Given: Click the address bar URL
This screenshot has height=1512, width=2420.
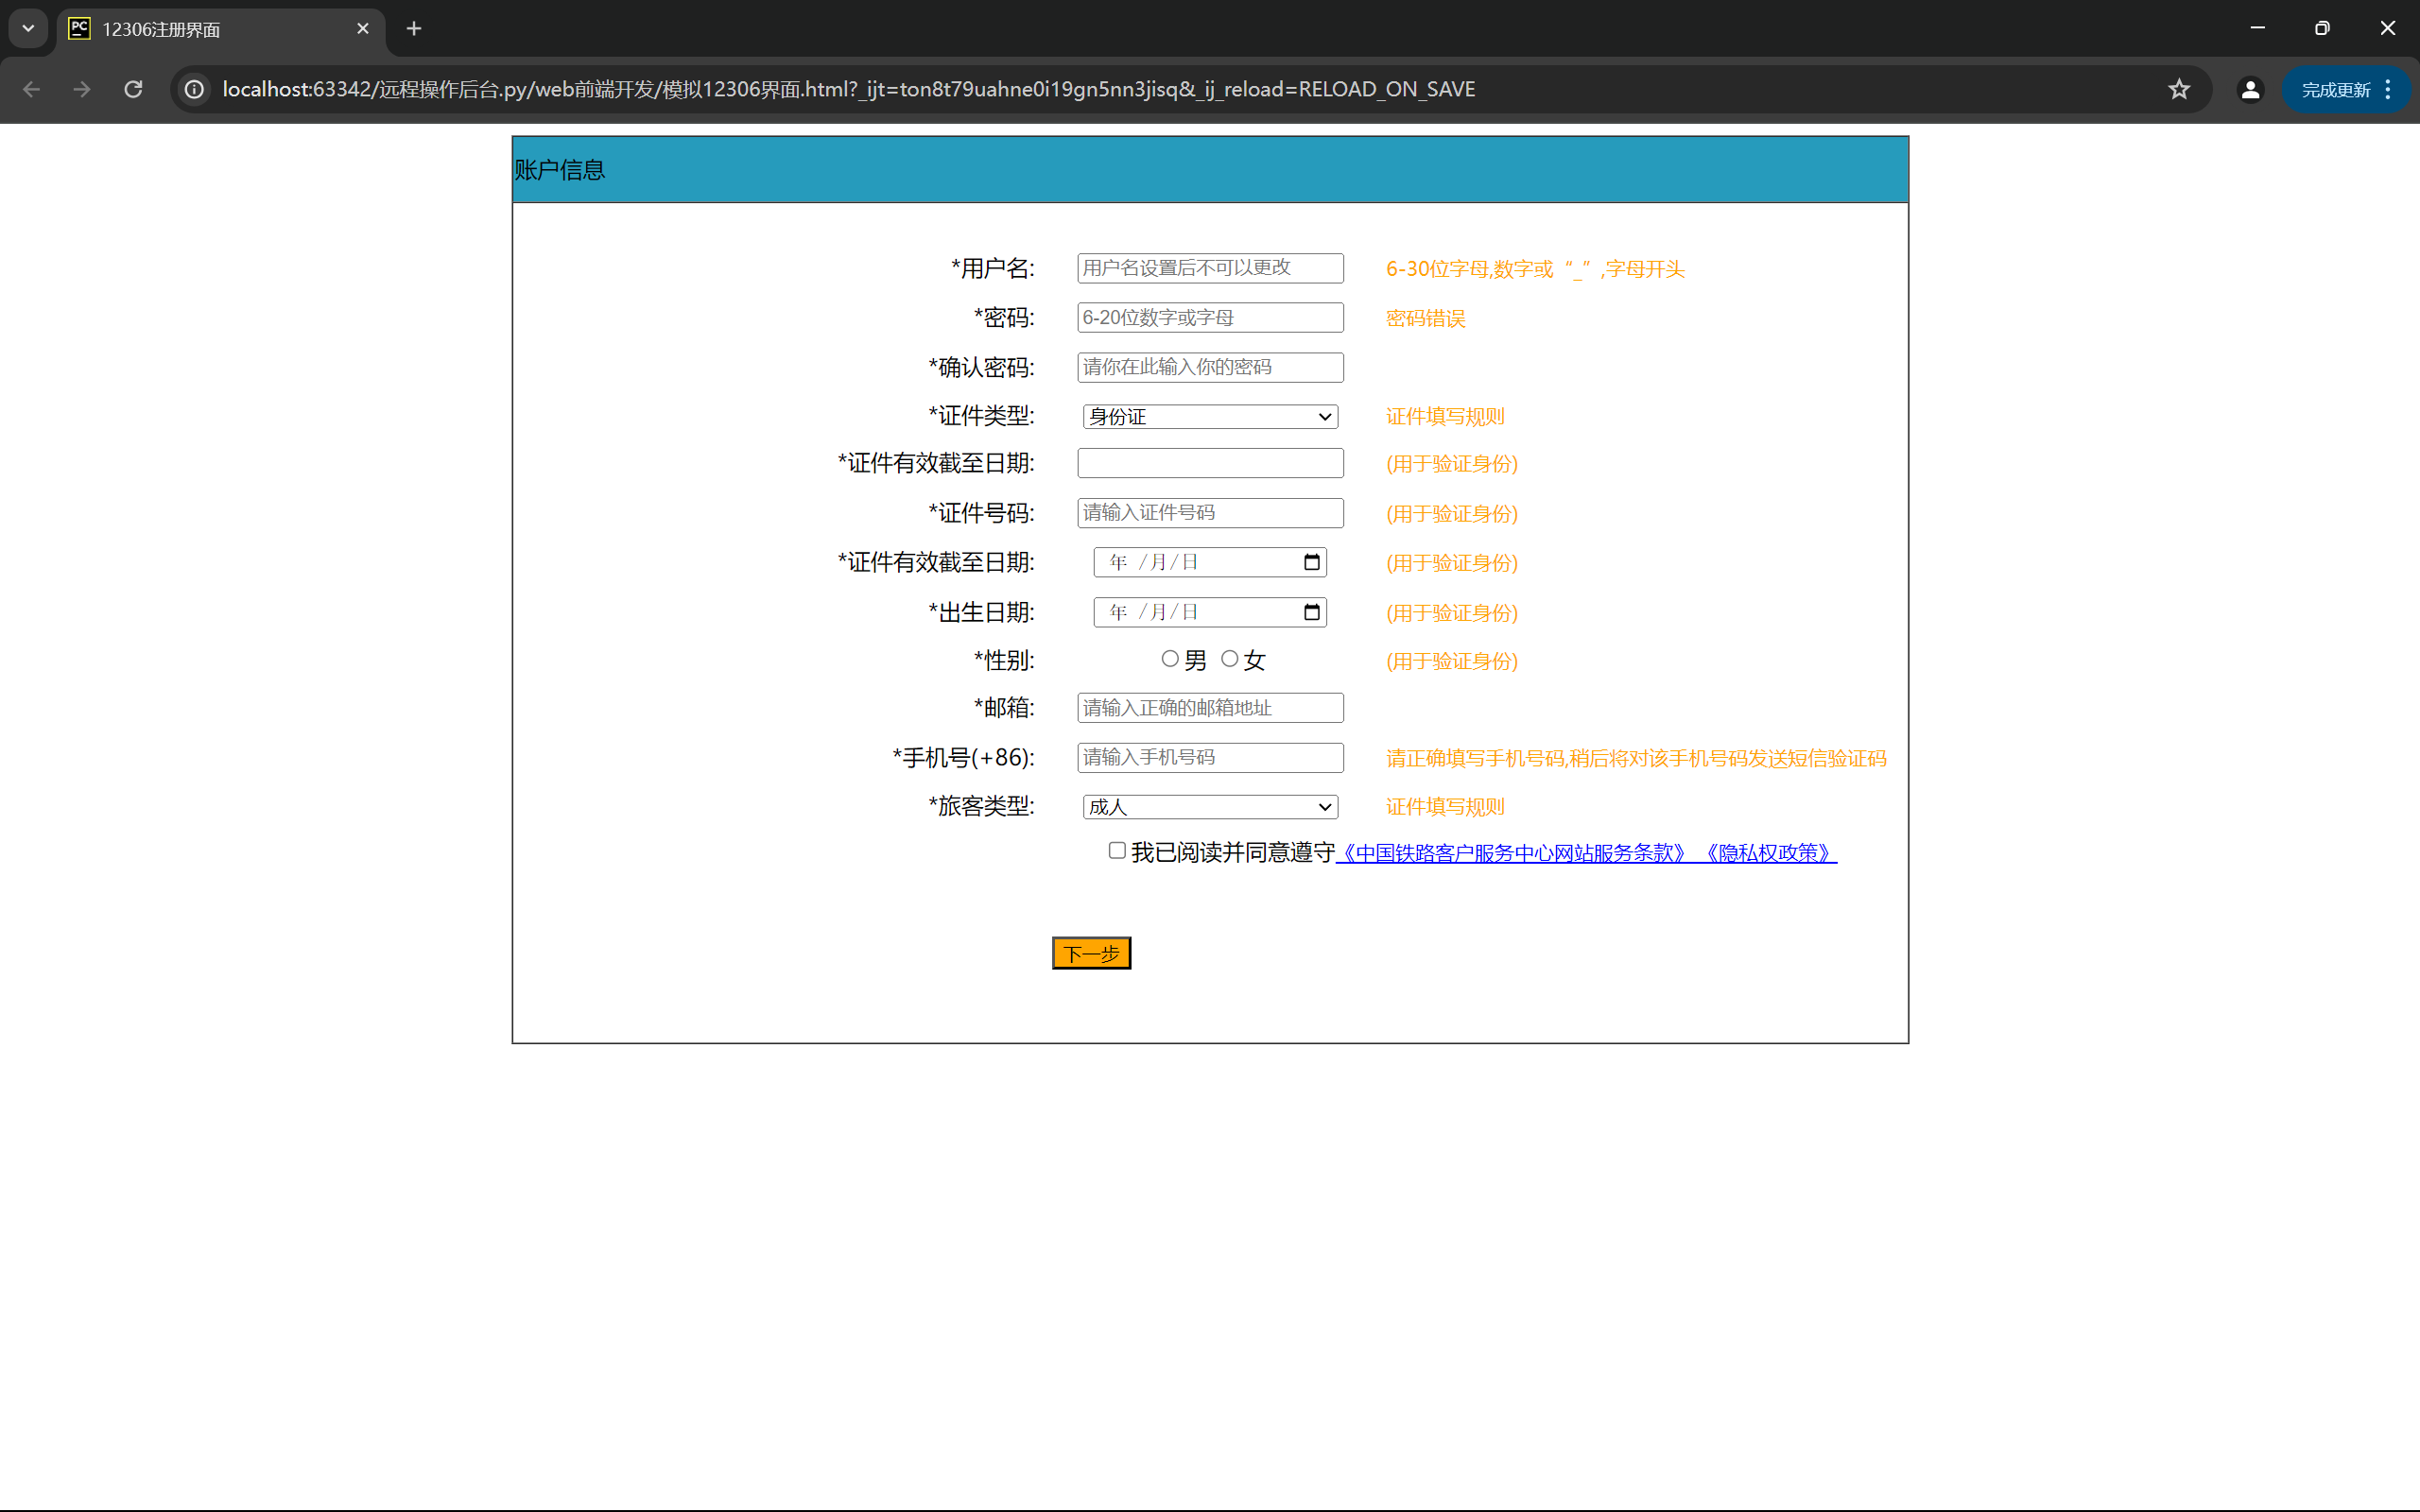Looking at the screenshot, I should pos(848,89).
